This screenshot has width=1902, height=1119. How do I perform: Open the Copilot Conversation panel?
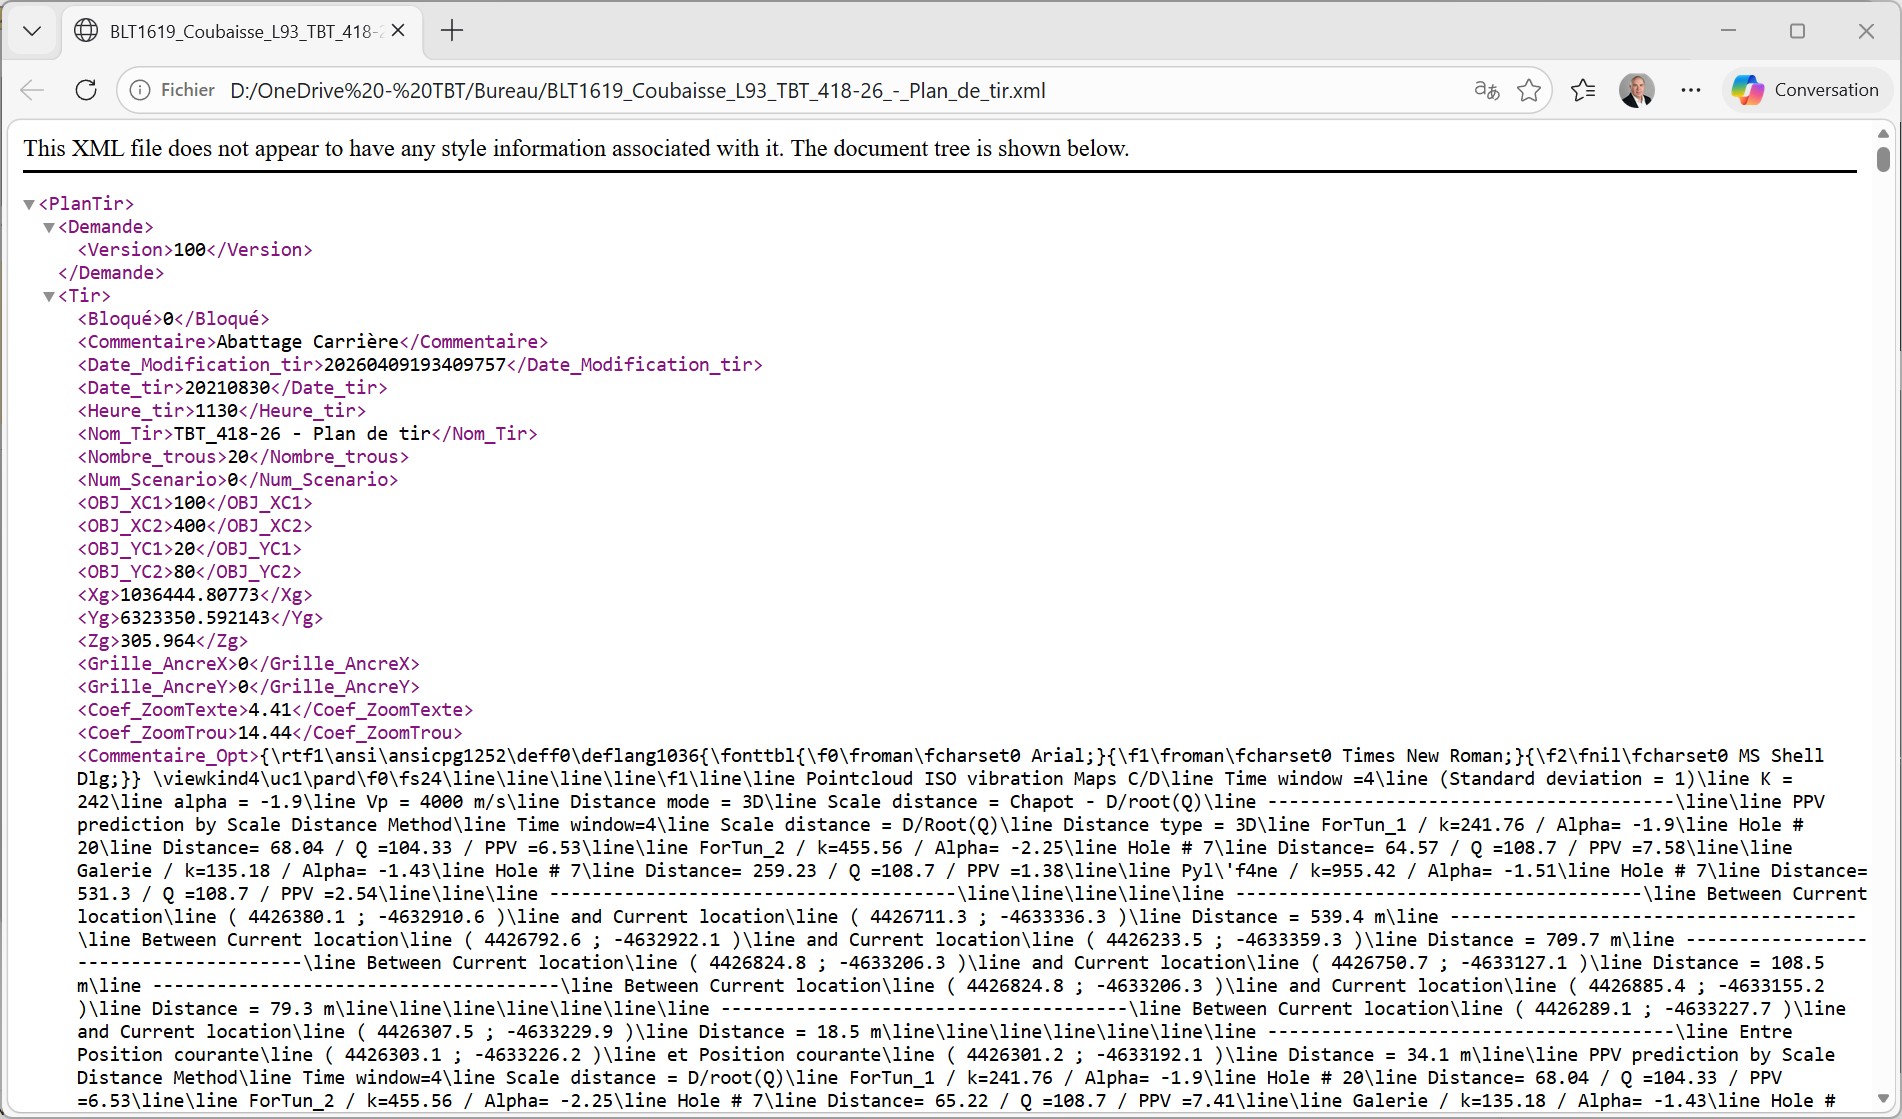(x=1806, y=90)
